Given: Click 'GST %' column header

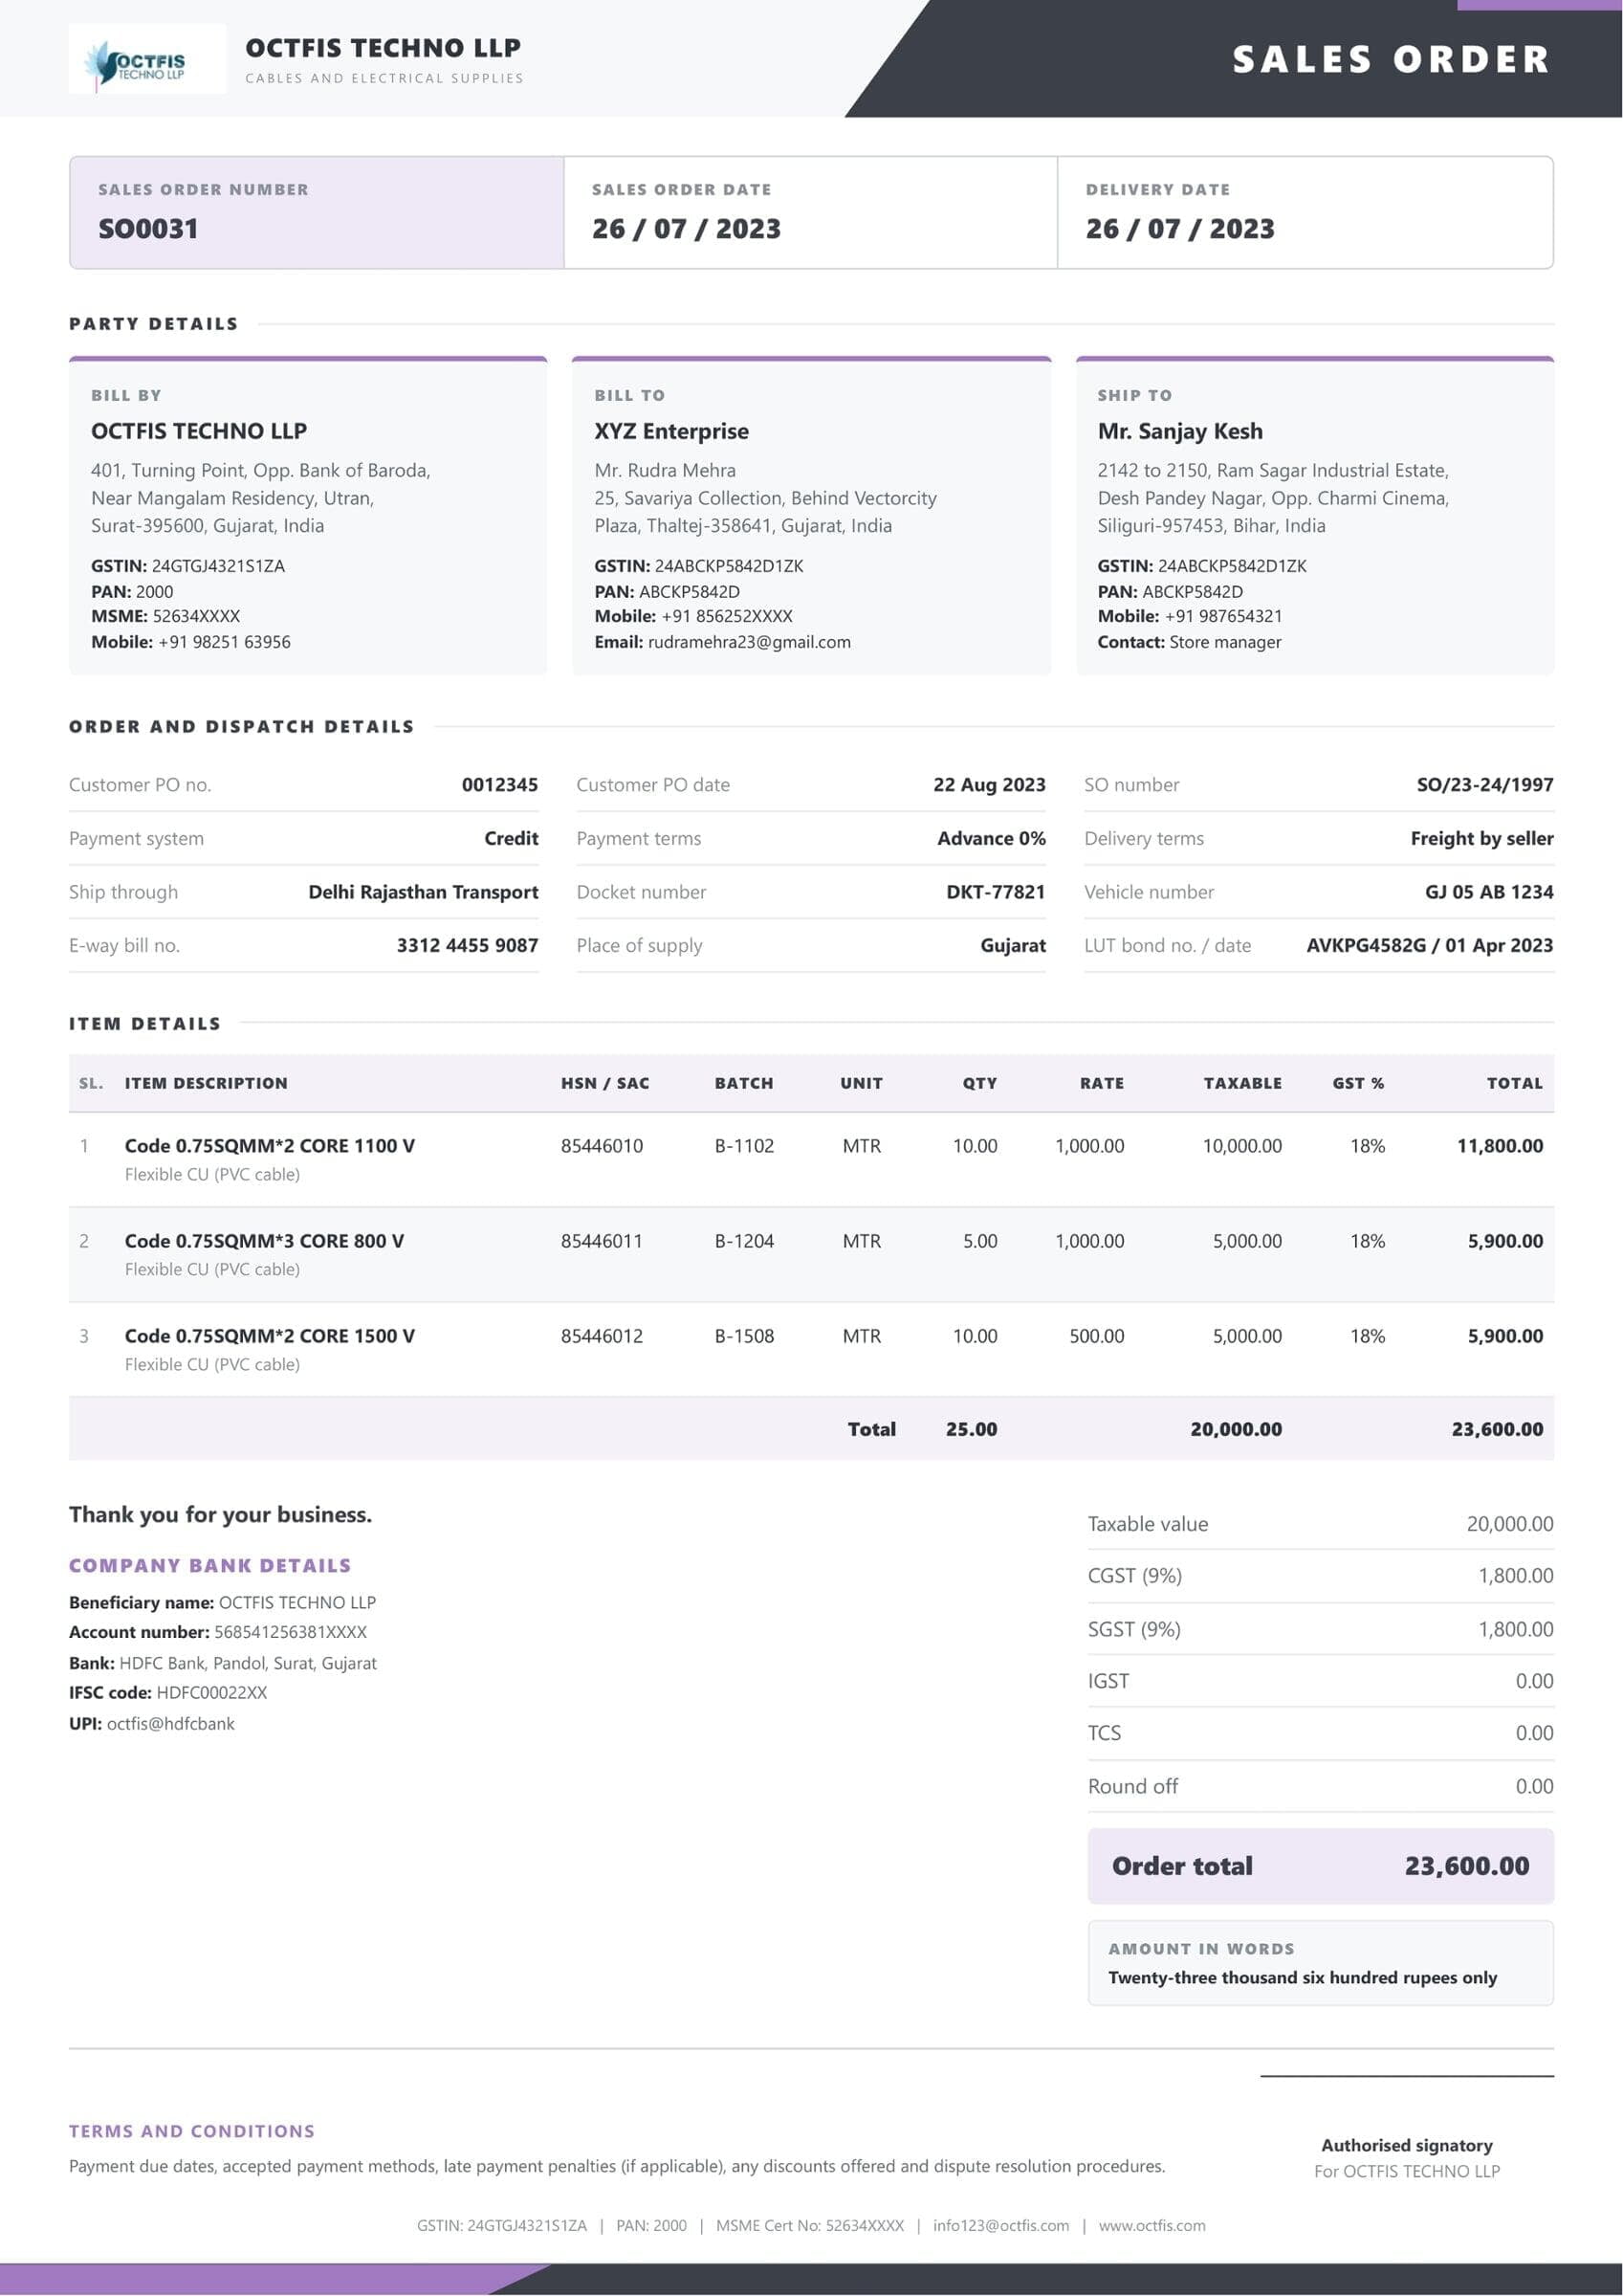Looking at the screenshot, I should [x=1358, y=1083].
